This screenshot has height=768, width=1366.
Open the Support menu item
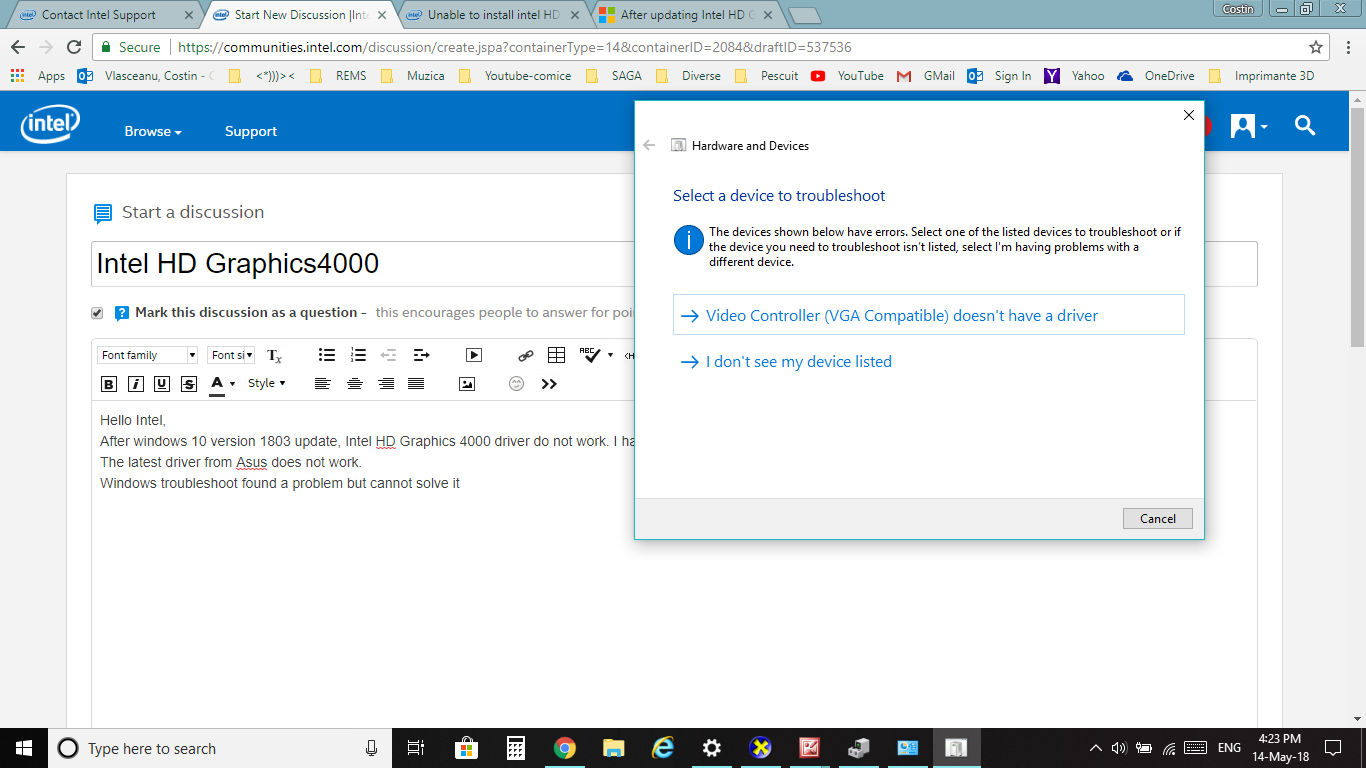[x=251, y=131]
